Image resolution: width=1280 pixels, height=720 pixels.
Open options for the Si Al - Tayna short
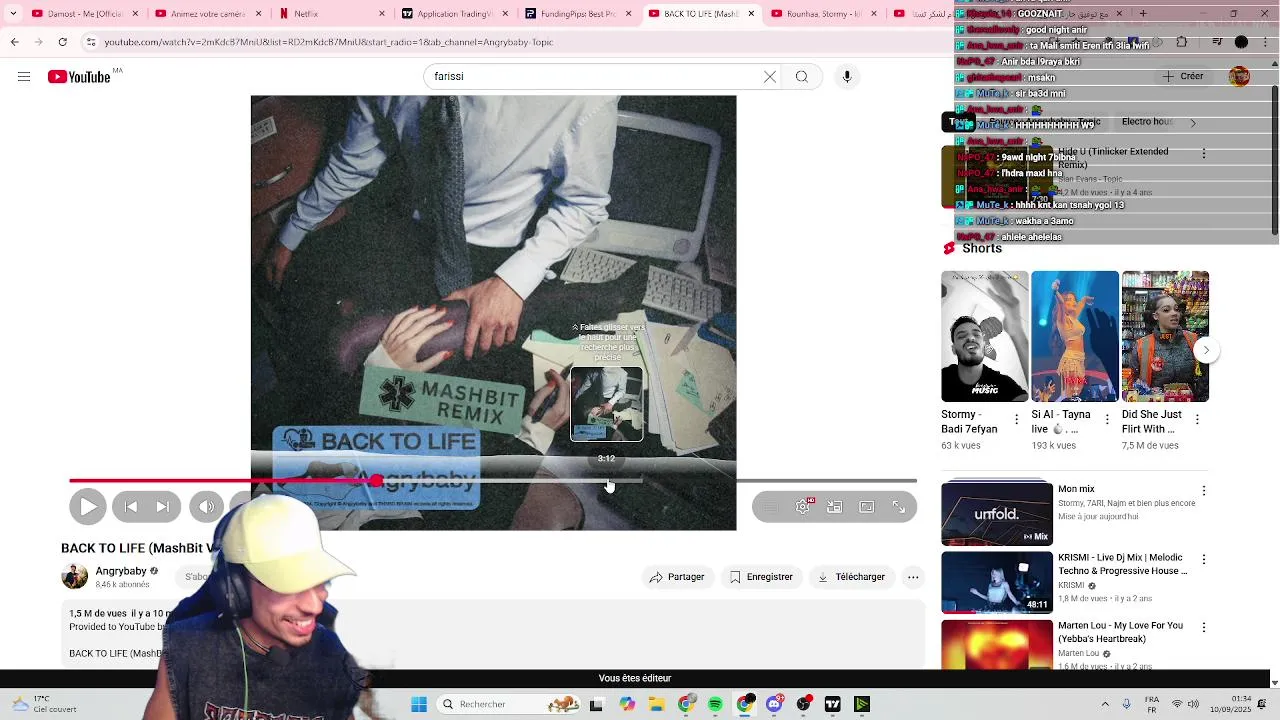coord(1107,420)
